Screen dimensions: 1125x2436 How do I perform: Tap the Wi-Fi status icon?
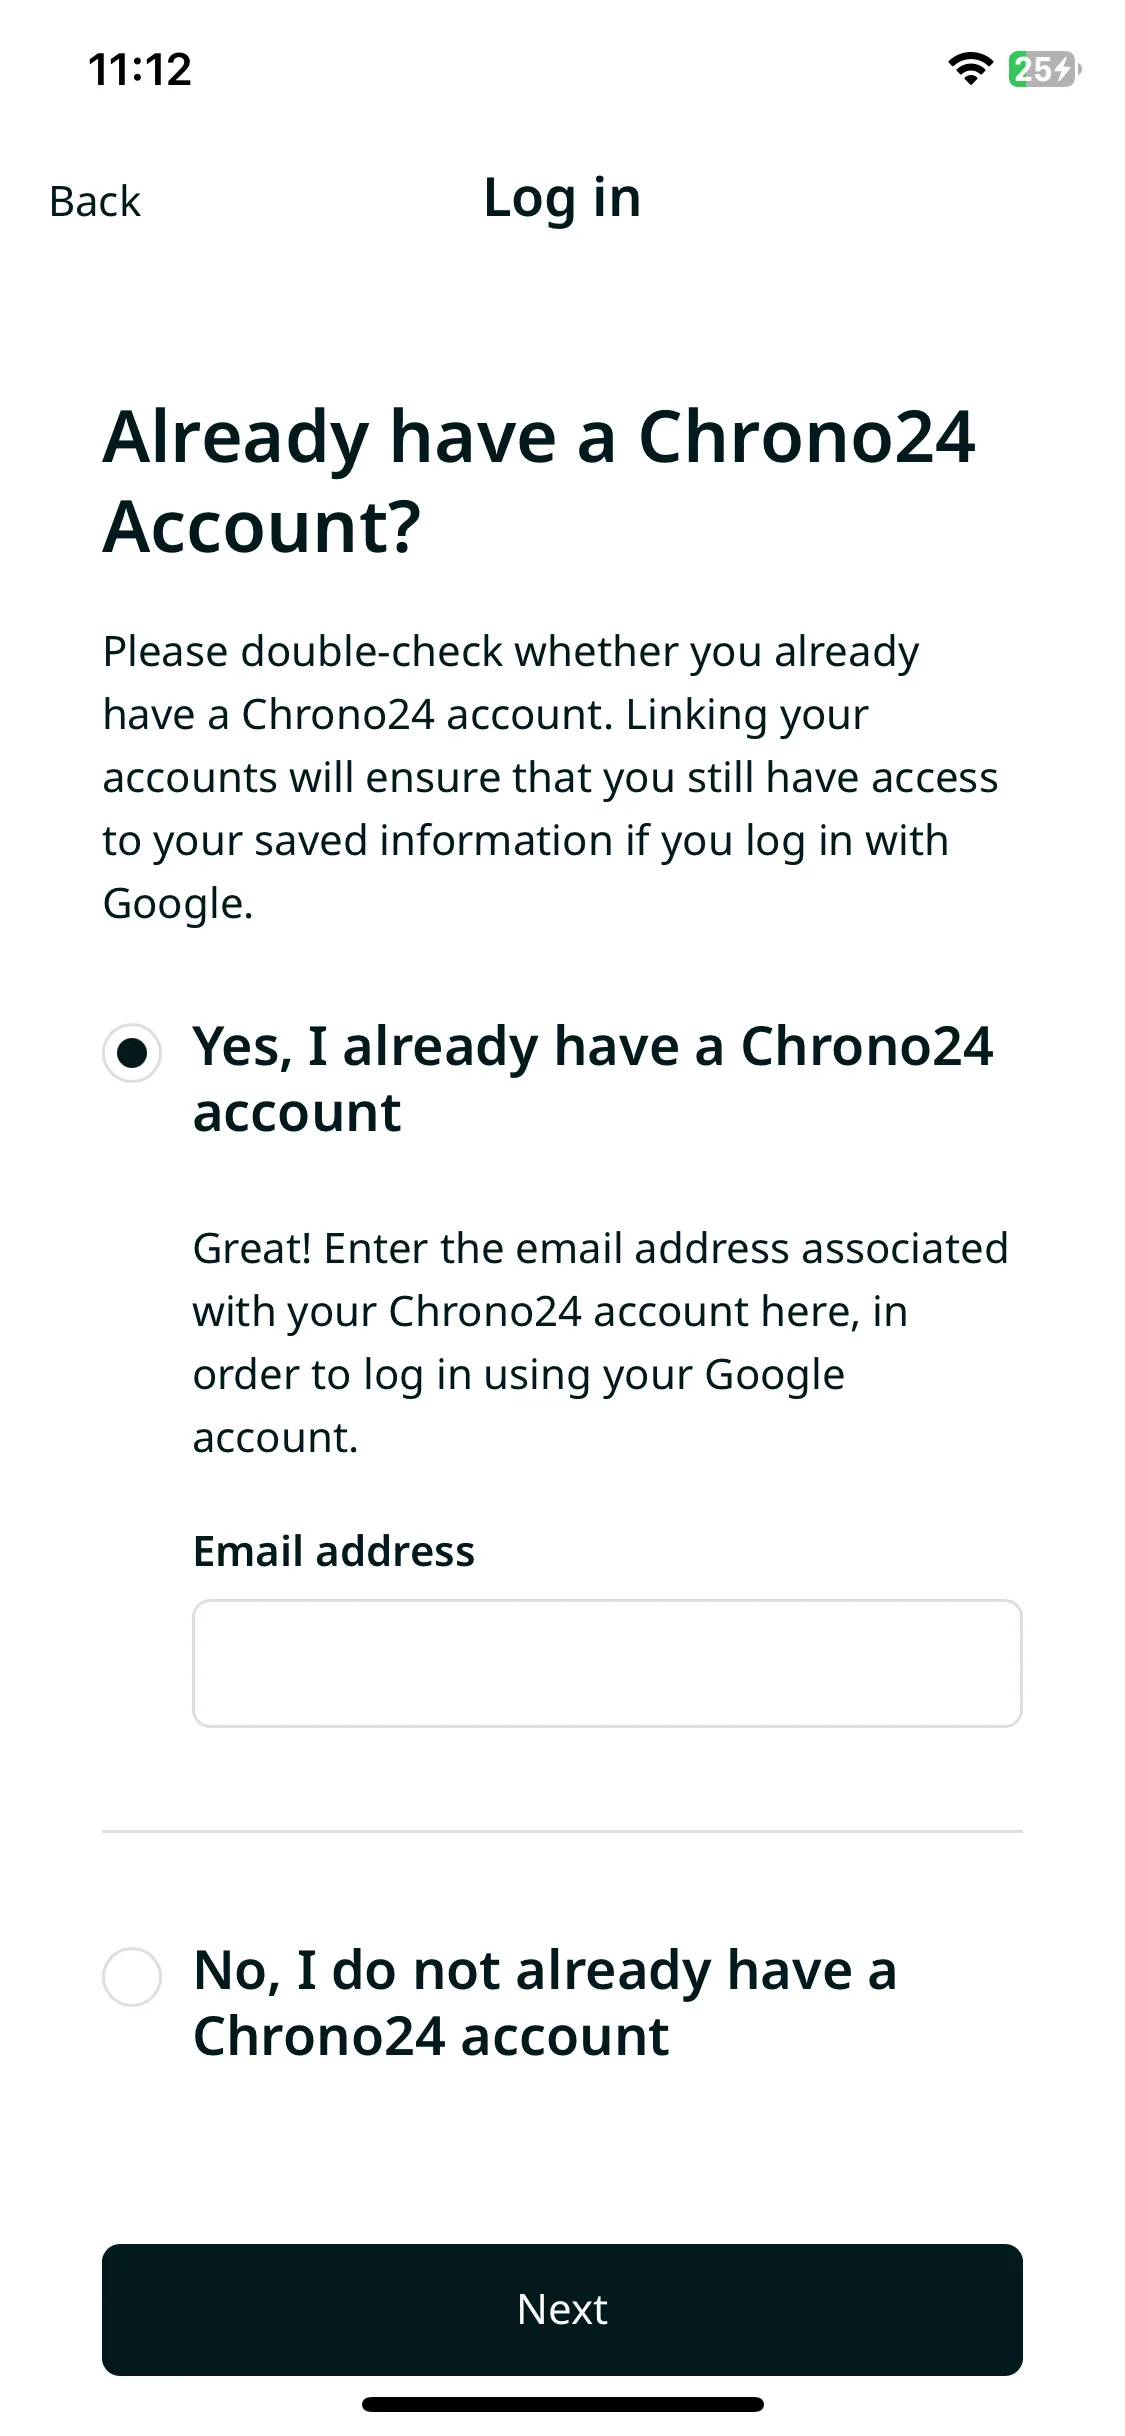969,69
